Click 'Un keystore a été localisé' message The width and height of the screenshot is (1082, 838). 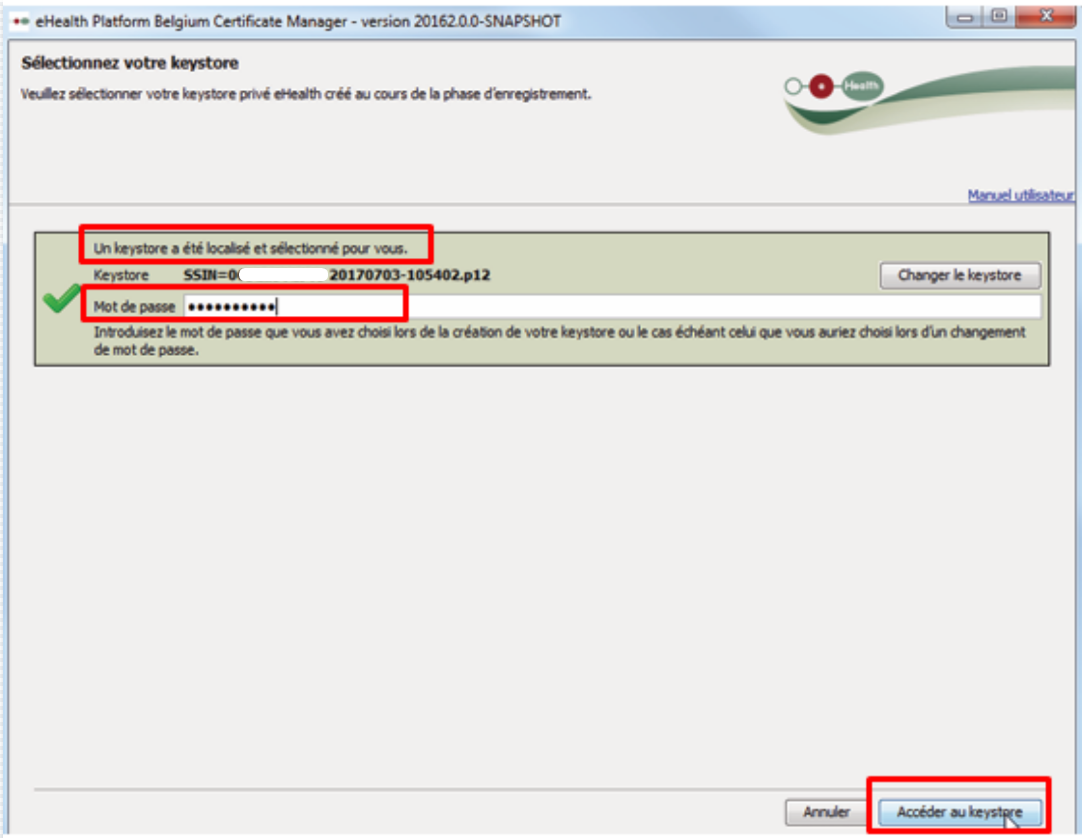pos(250,248)
